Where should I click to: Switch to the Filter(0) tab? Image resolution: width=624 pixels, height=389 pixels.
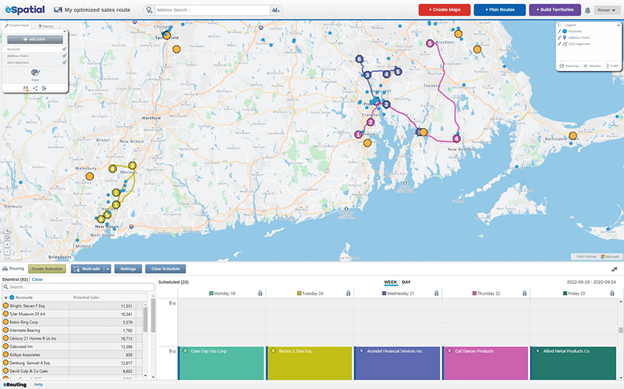(x=46, y=26)
